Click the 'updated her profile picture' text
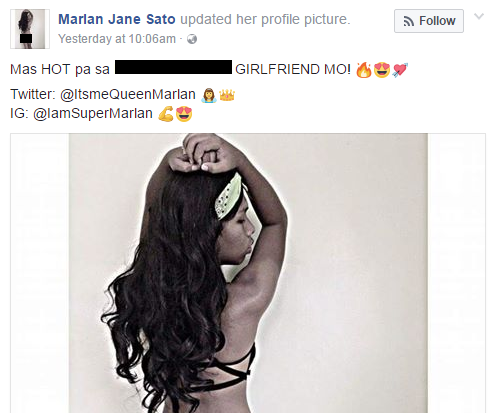Viewport: 490px width, 413px height. (x=265, y=19)
